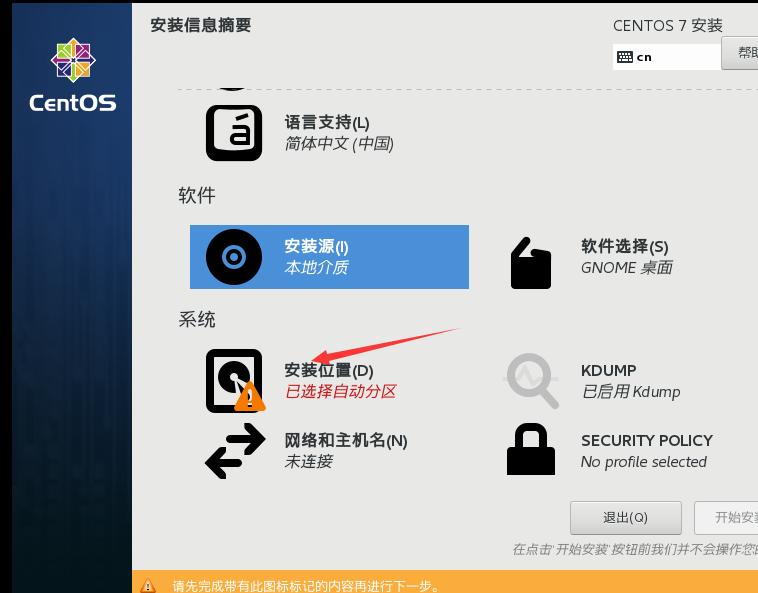Click the KDUMP magnifier icon
Viewport: 758px width, 593px height.
click(x=531, y=380)
